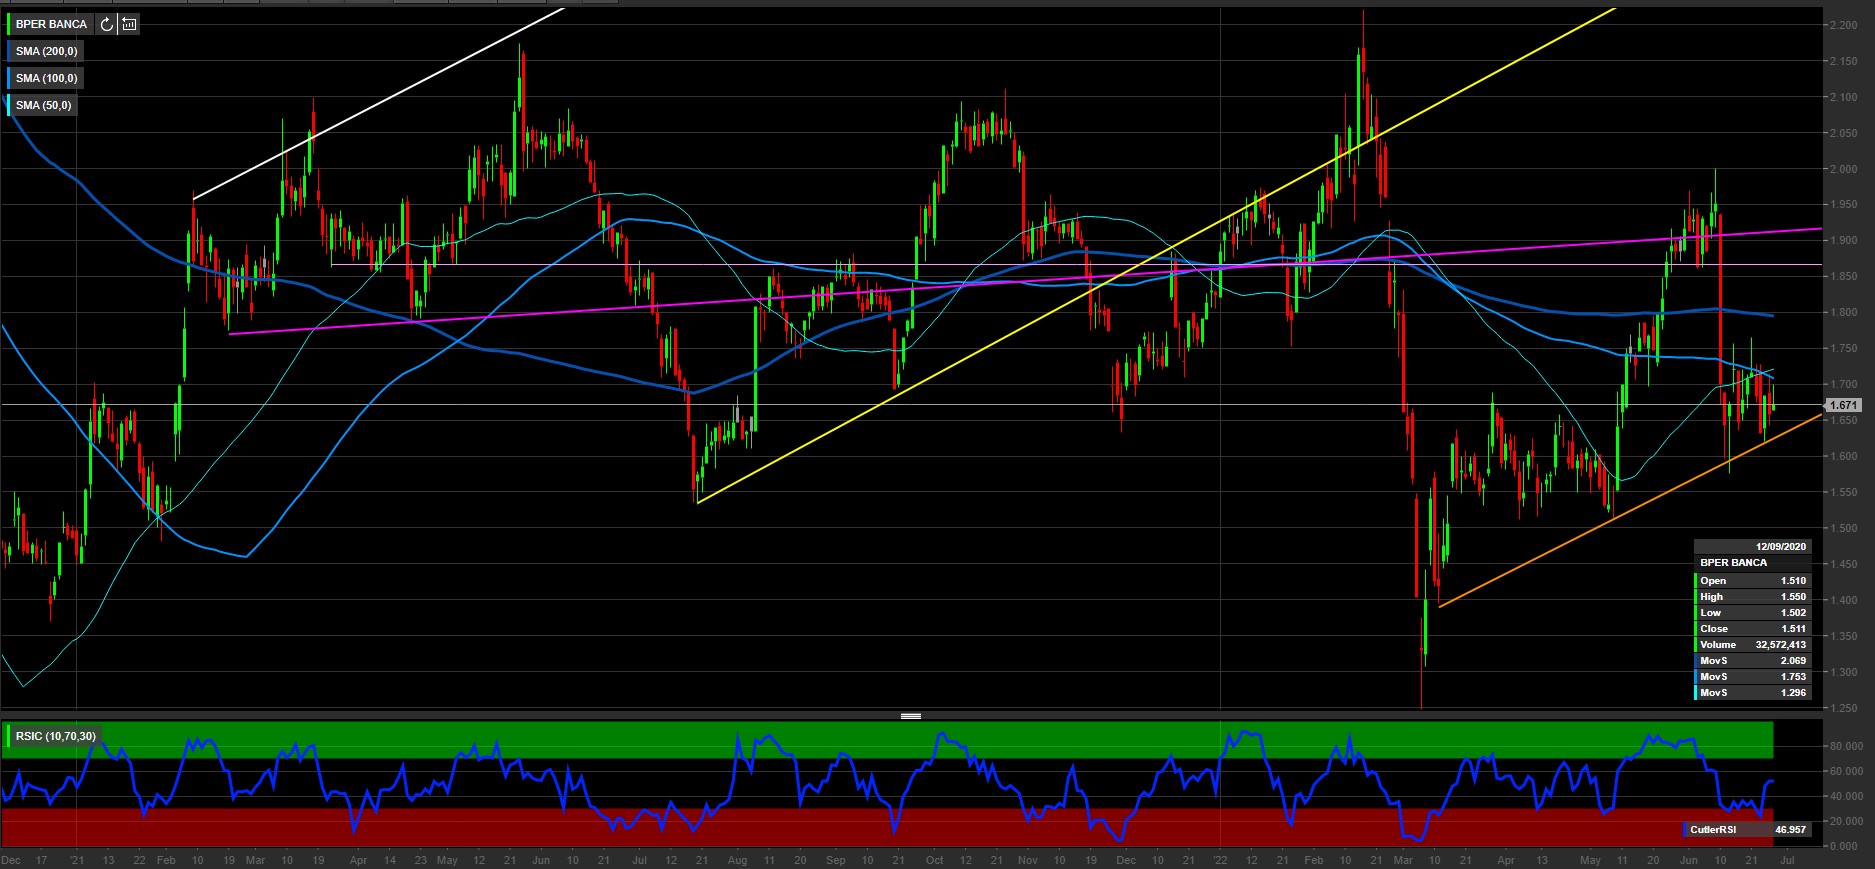Click the Jul label on the time axis

click(x=1787, y=860)
